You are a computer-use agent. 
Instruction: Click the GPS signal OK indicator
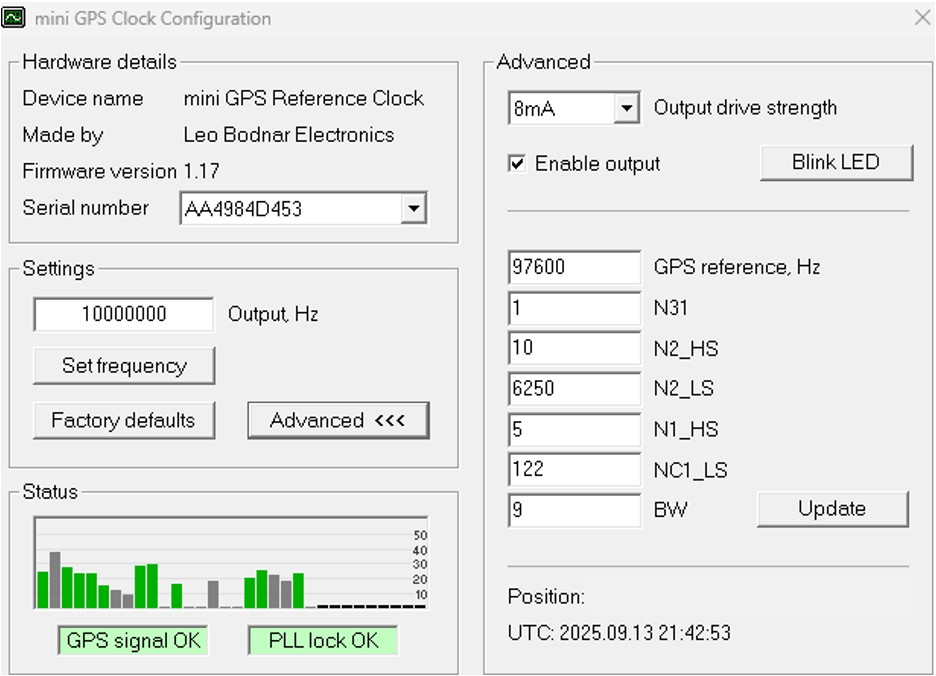pos(133,641)
